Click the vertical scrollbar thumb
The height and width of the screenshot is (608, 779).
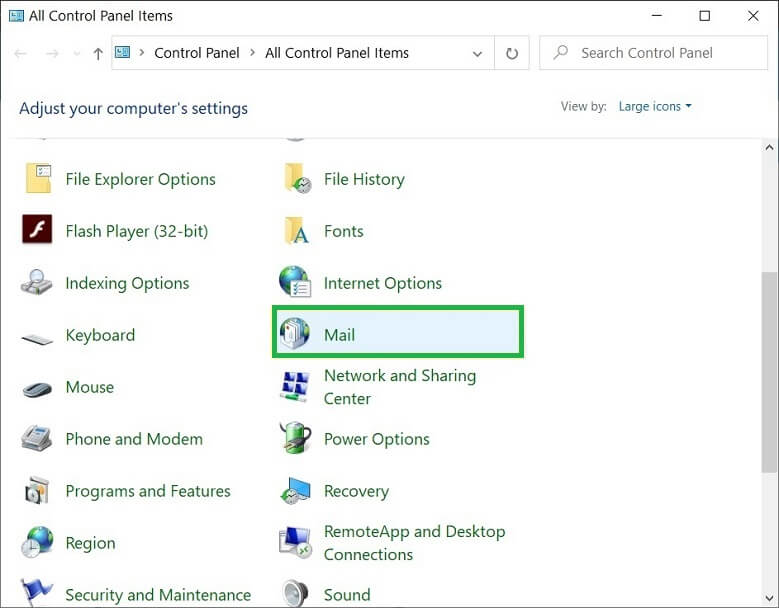pyautogui.click(x=770, y=372)
